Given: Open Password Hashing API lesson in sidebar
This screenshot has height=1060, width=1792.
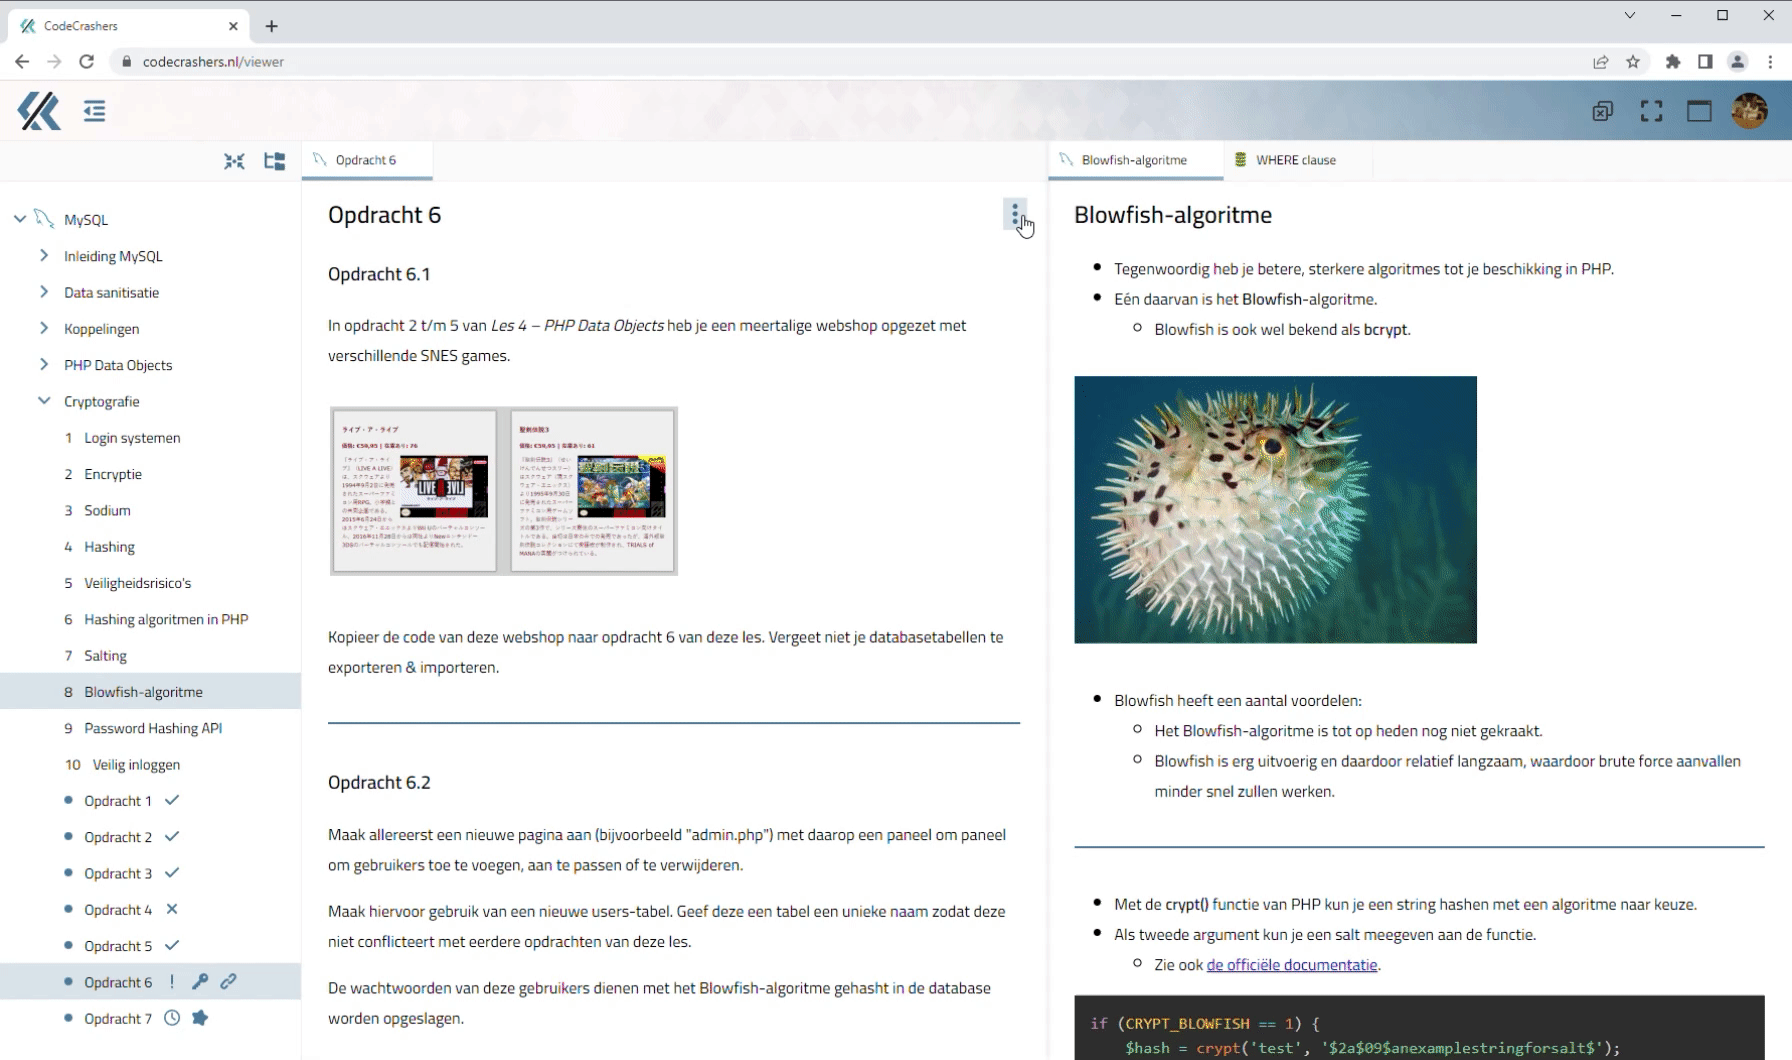Looking at the screenshot, I should (x=153, y=728).
